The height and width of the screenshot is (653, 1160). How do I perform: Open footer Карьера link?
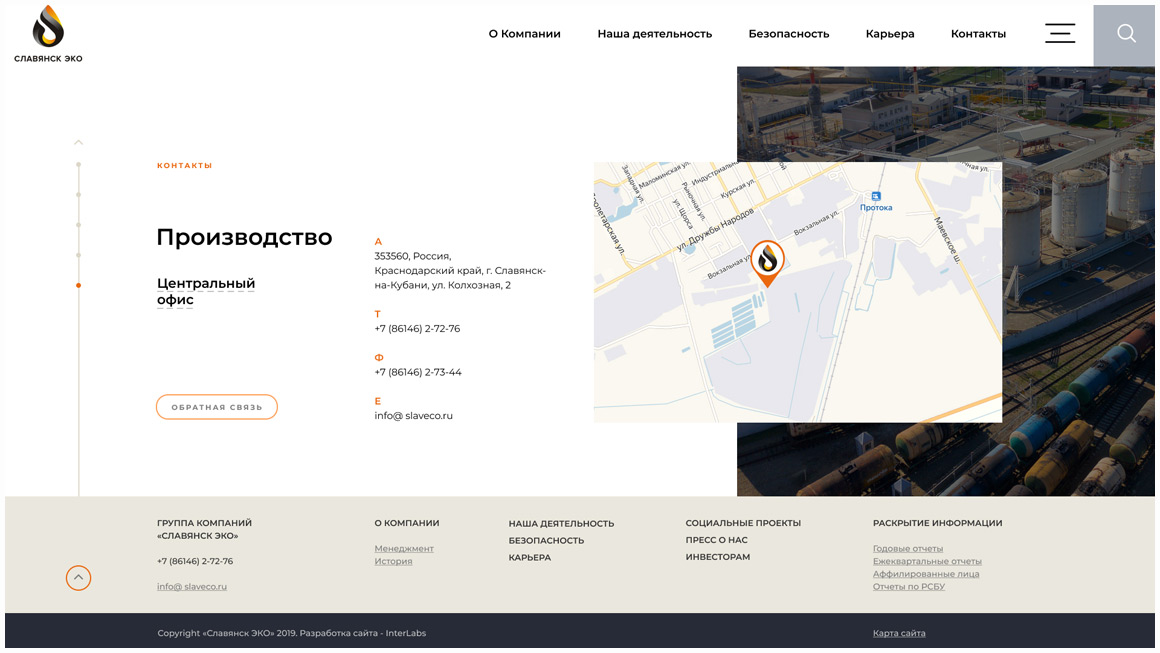[x=530, y=558]
